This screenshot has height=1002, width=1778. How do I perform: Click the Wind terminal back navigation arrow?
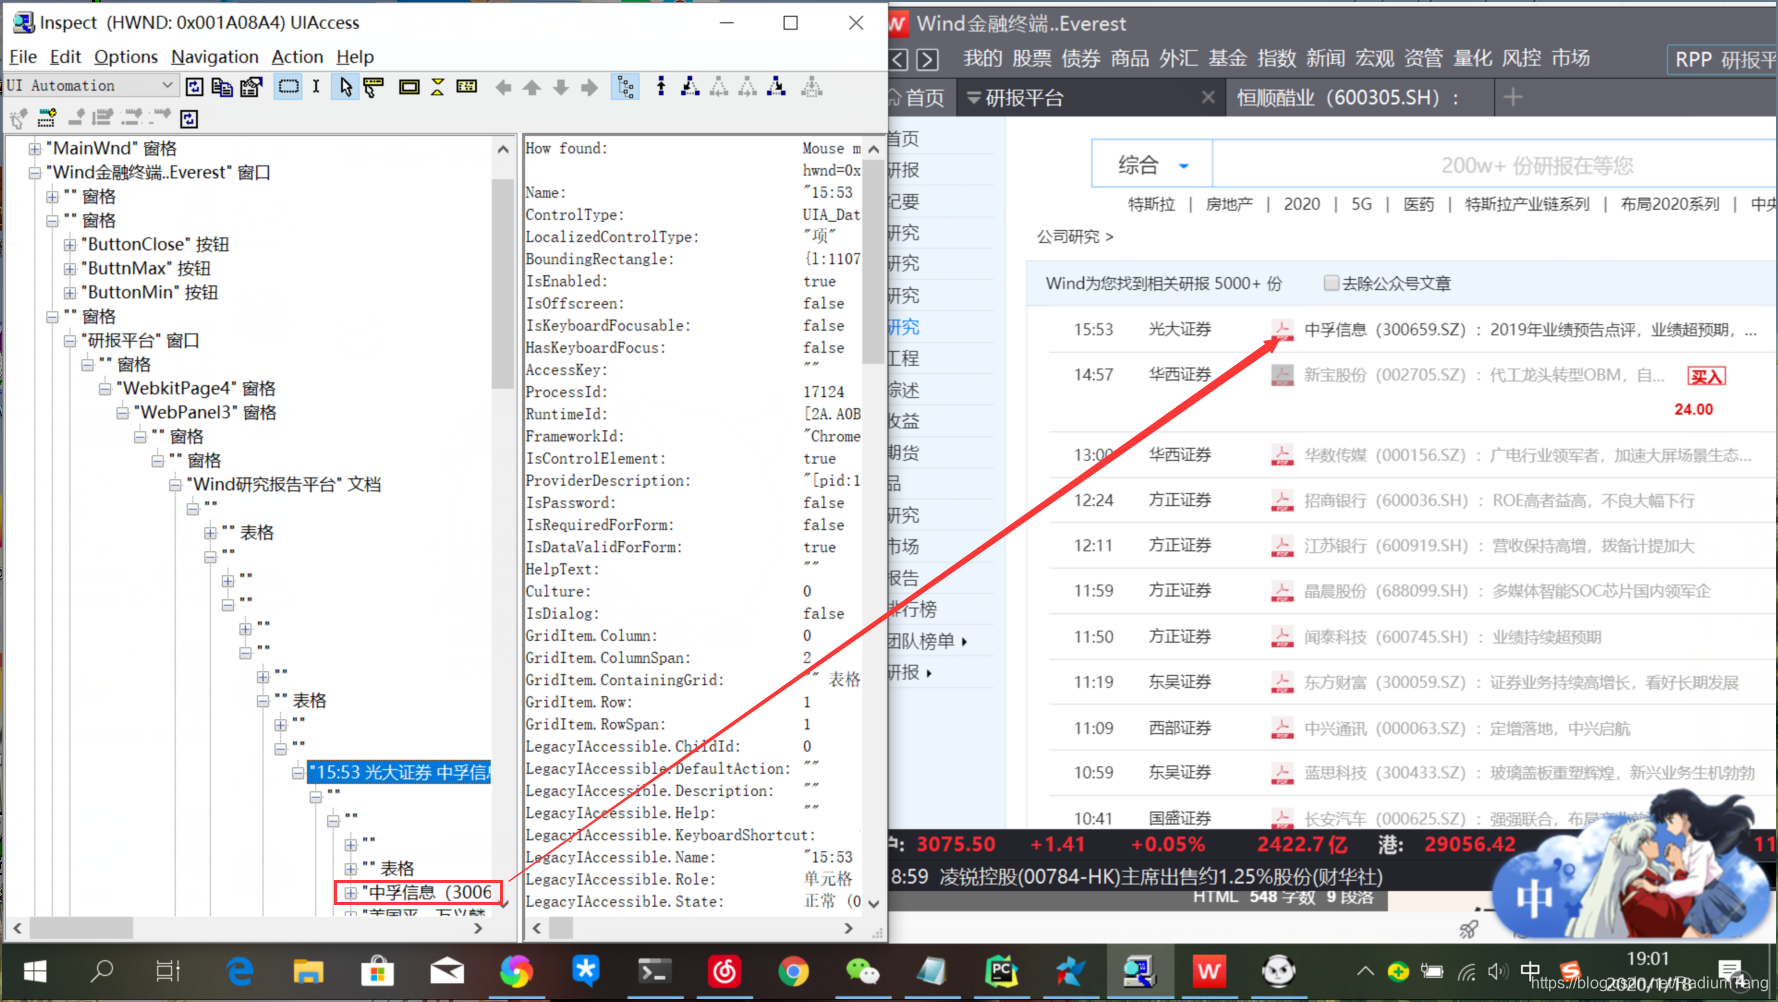tap(899, 59)
